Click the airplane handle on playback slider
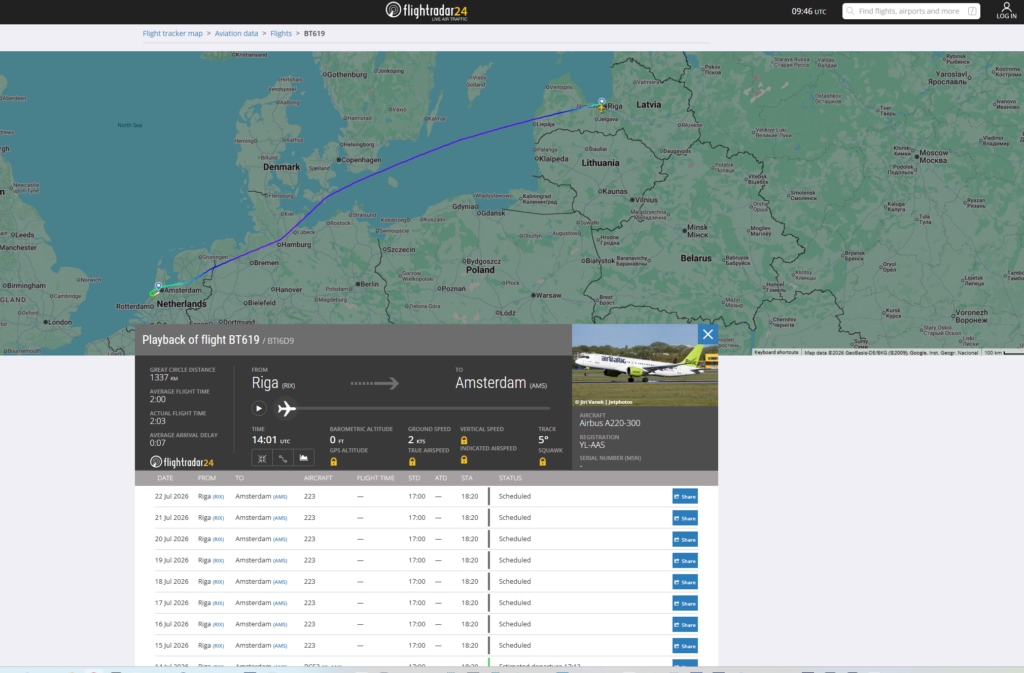The image size is (1024, 673). (286, 409)
